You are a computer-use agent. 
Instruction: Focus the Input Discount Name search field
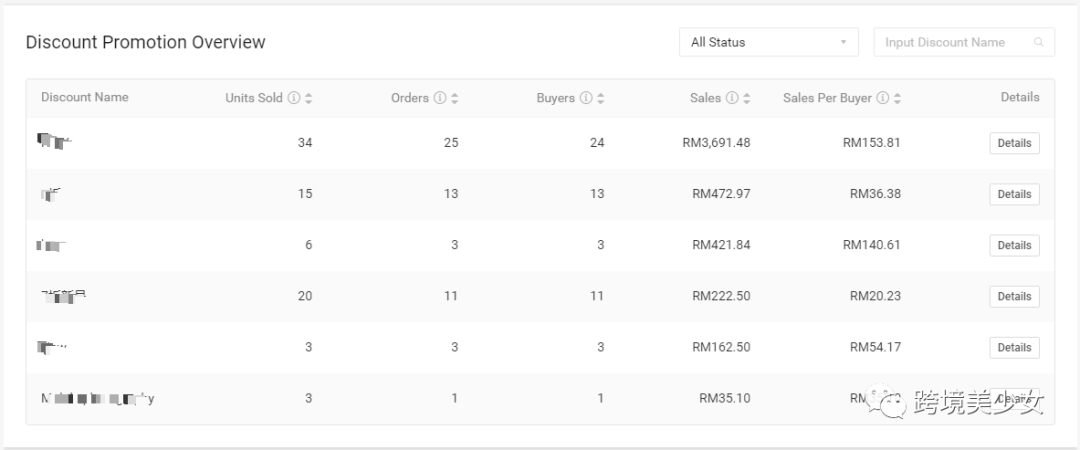tap(964, 42)
